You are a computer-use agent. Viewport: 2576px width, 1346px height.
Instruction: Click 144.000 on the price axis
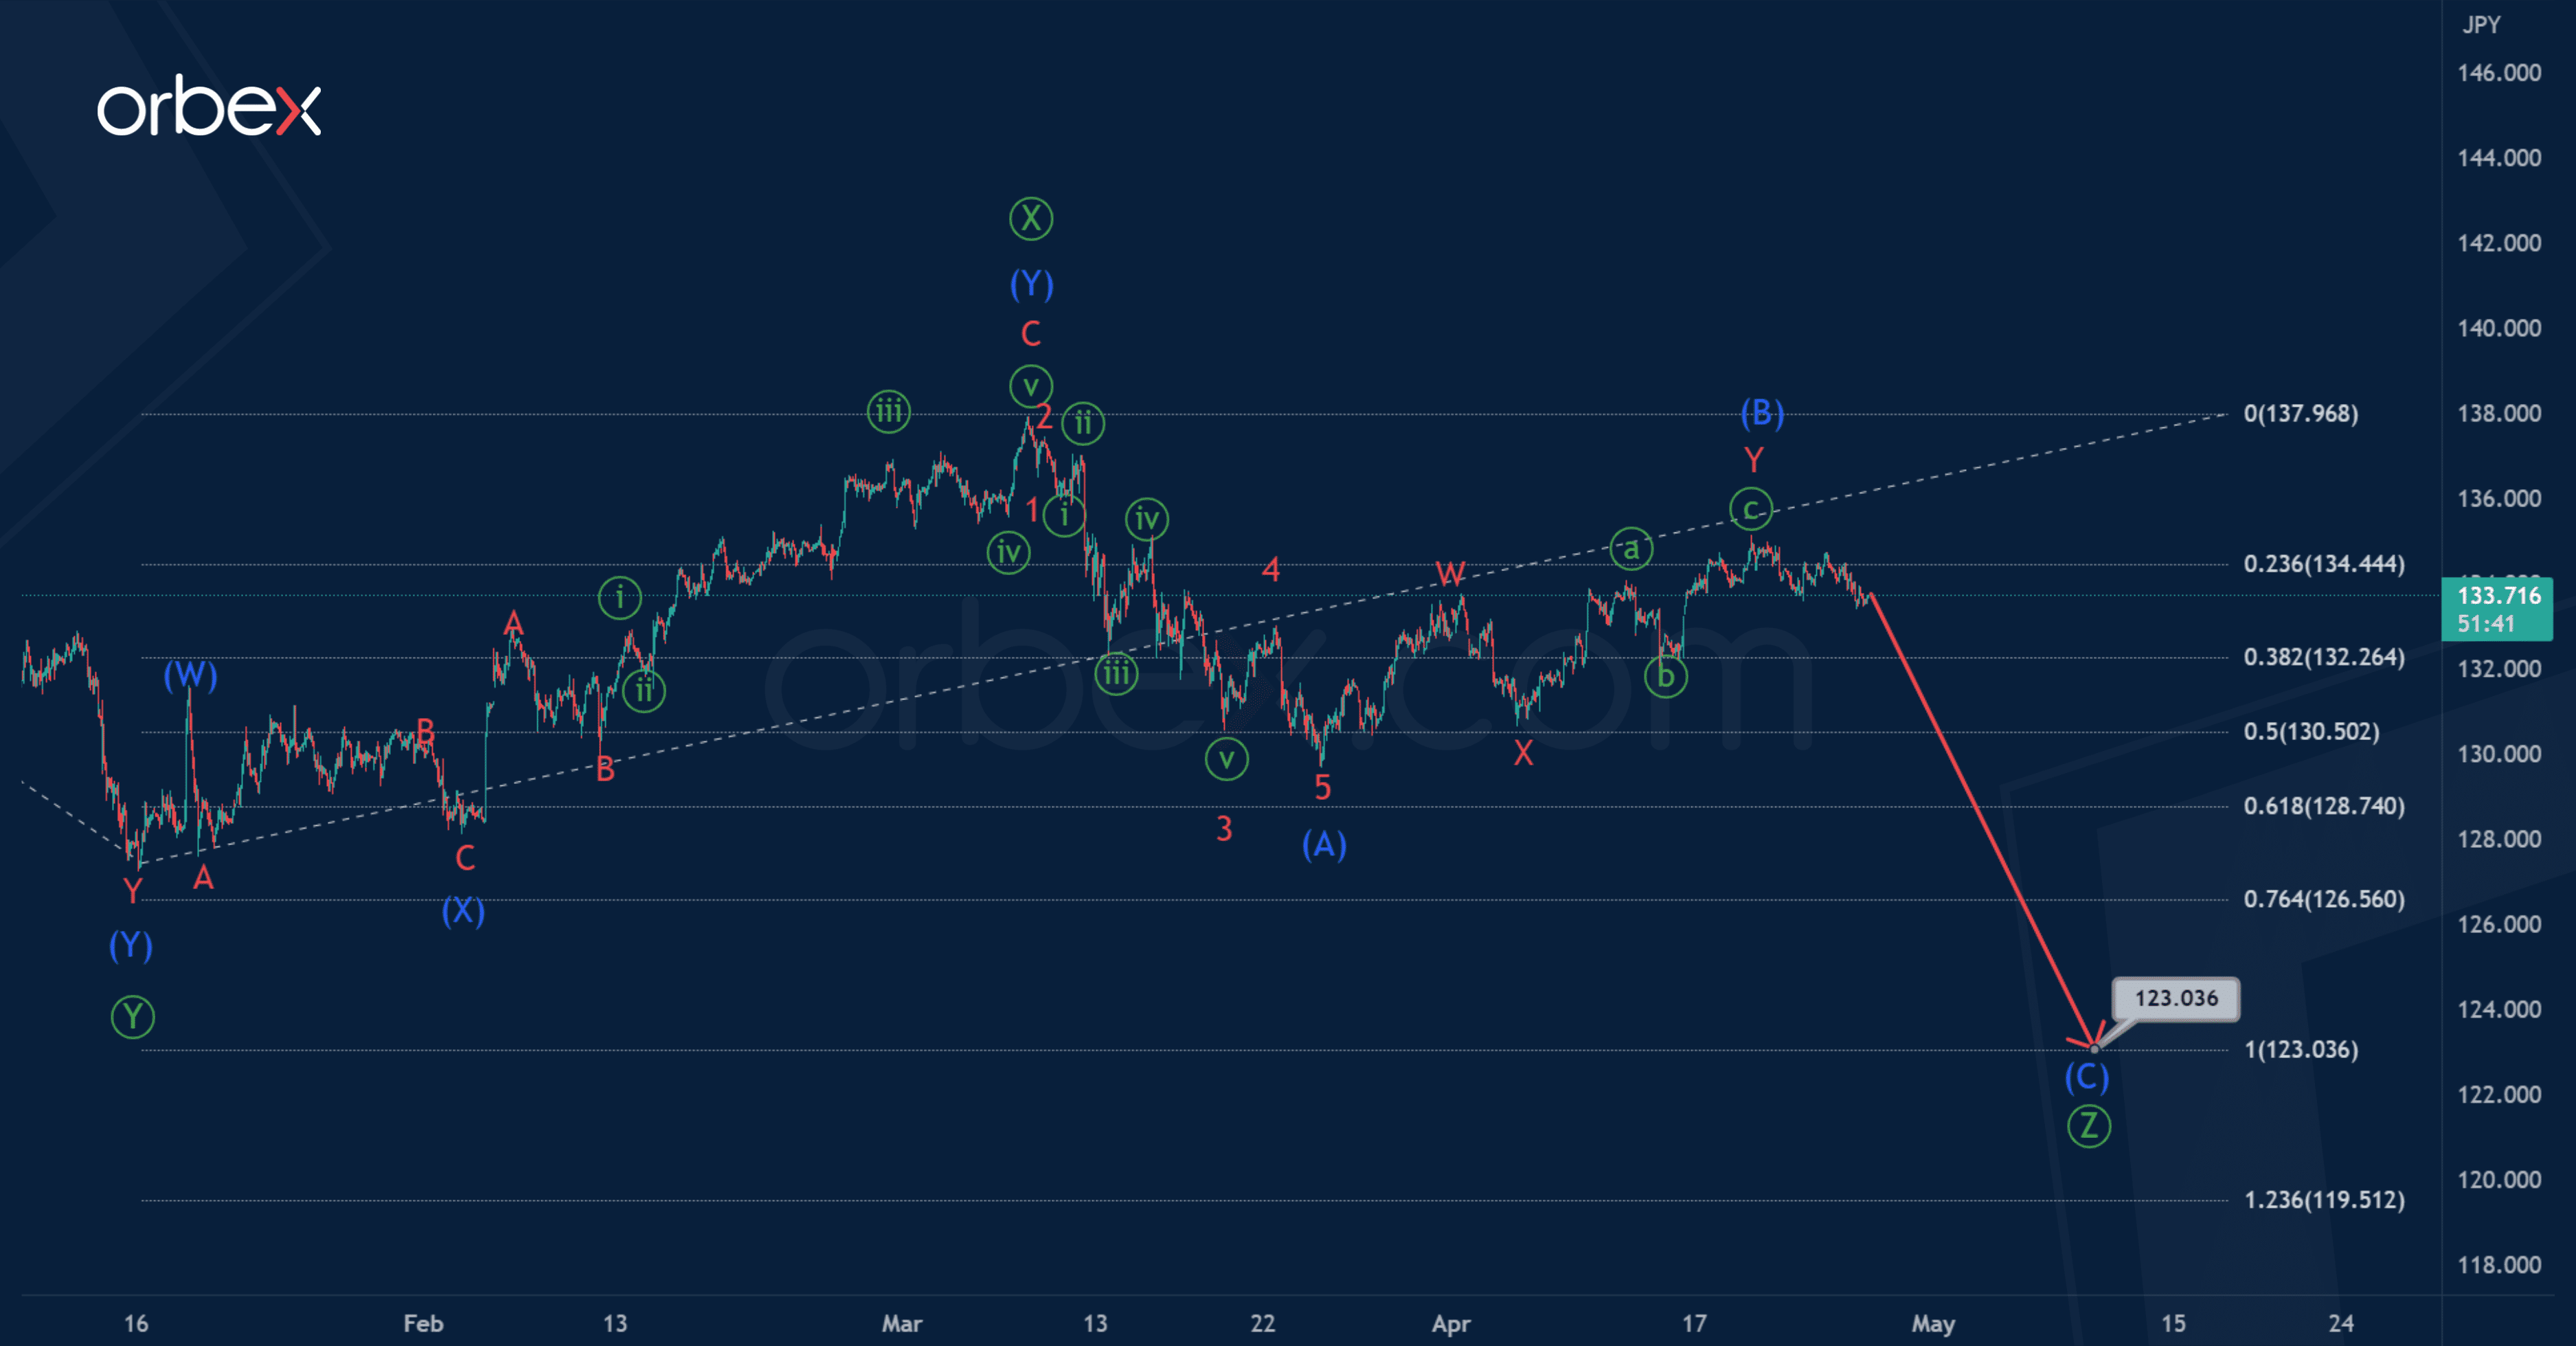tap(2499, 158)
